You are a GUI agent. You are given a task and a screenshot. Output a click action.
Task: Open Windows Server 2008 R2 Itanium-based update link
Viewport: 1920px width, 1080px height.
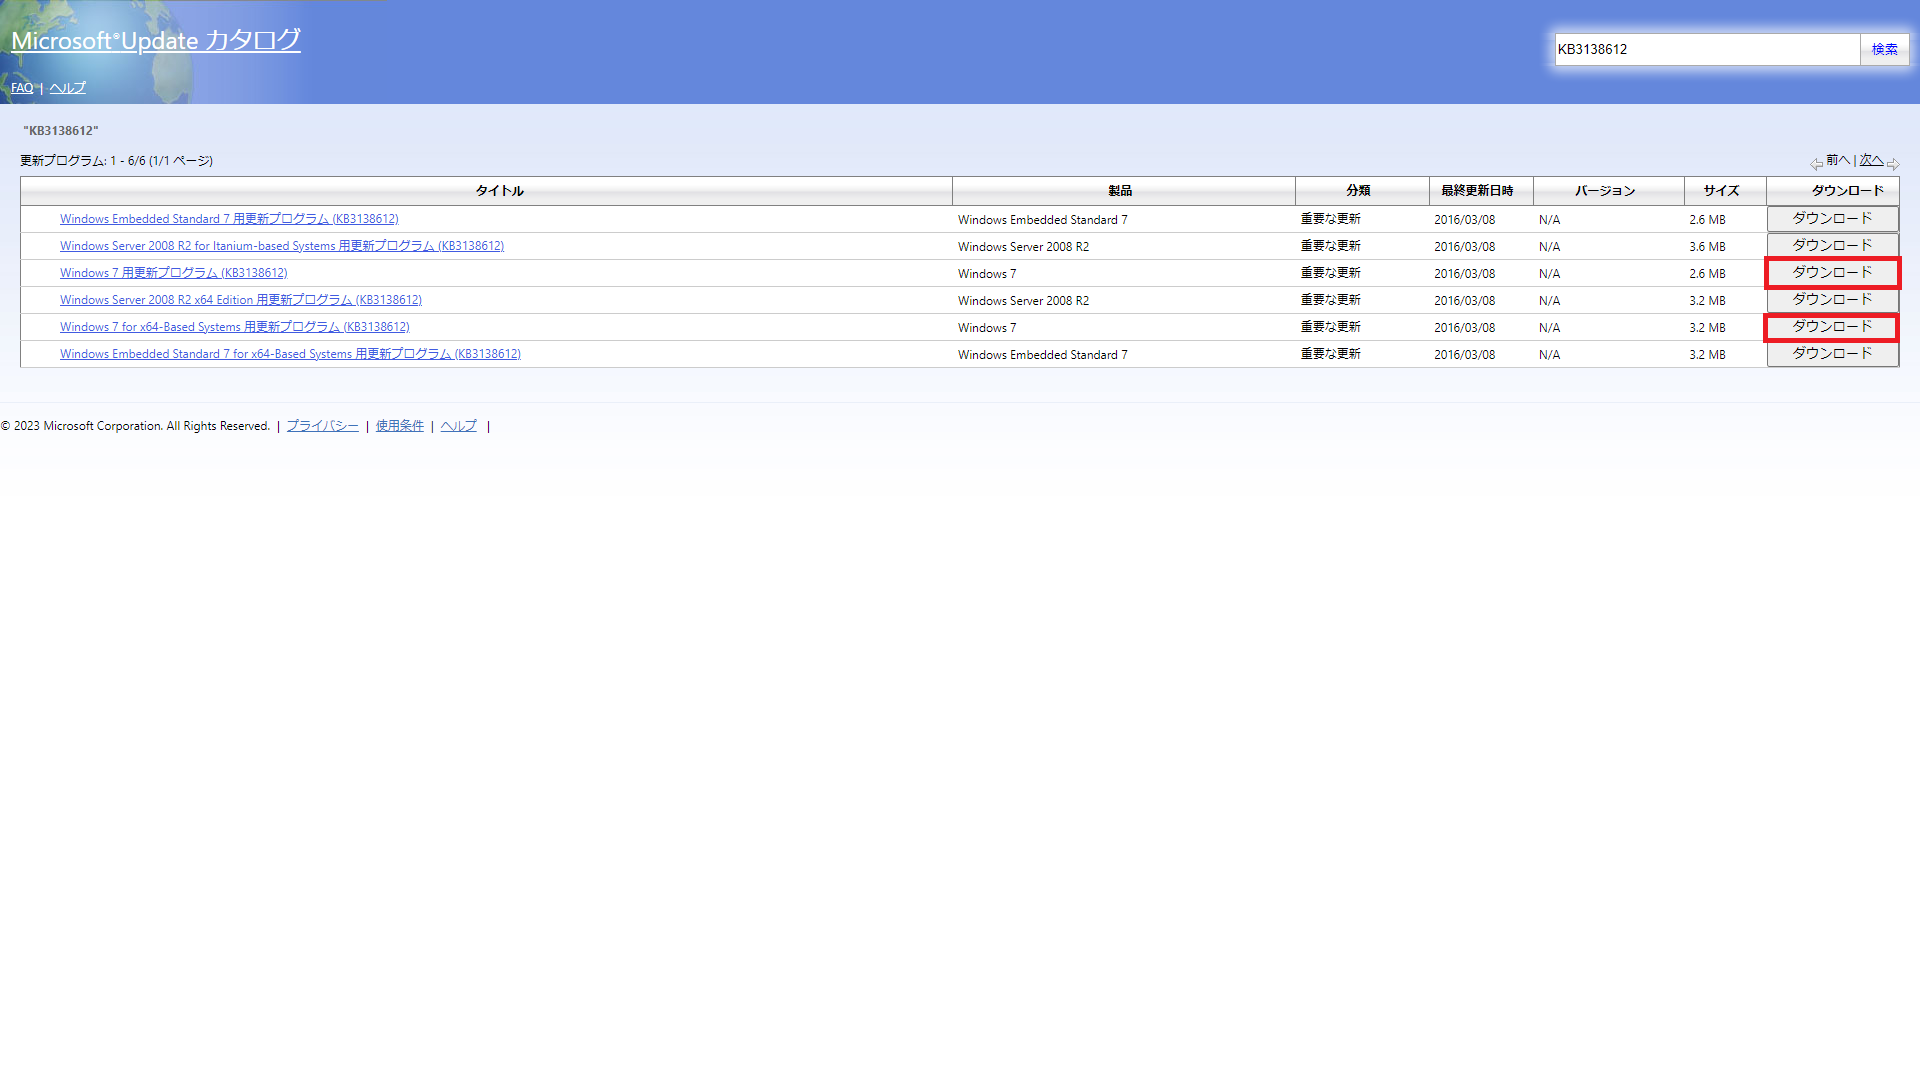282,246
